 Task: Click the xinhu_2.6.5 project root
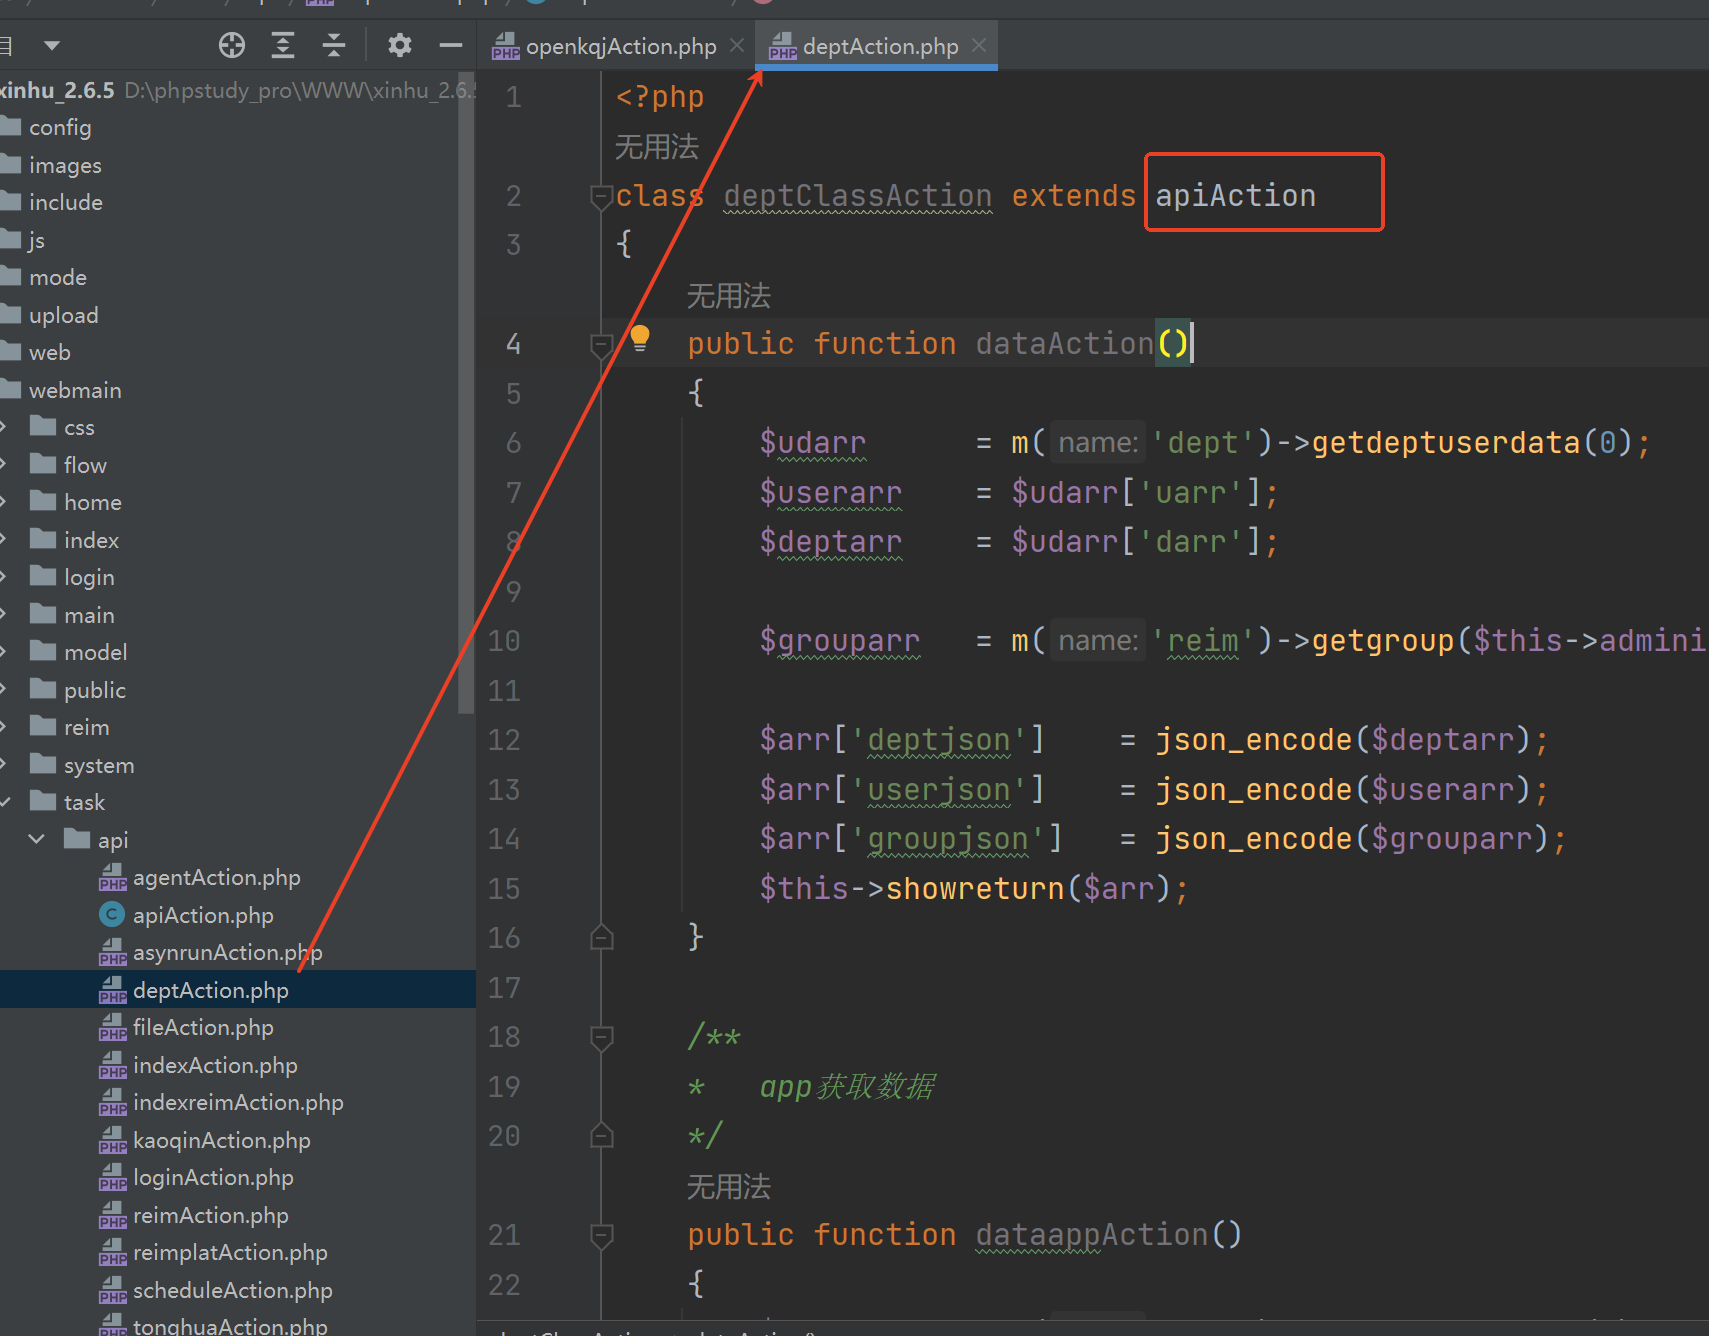[57, 90]
